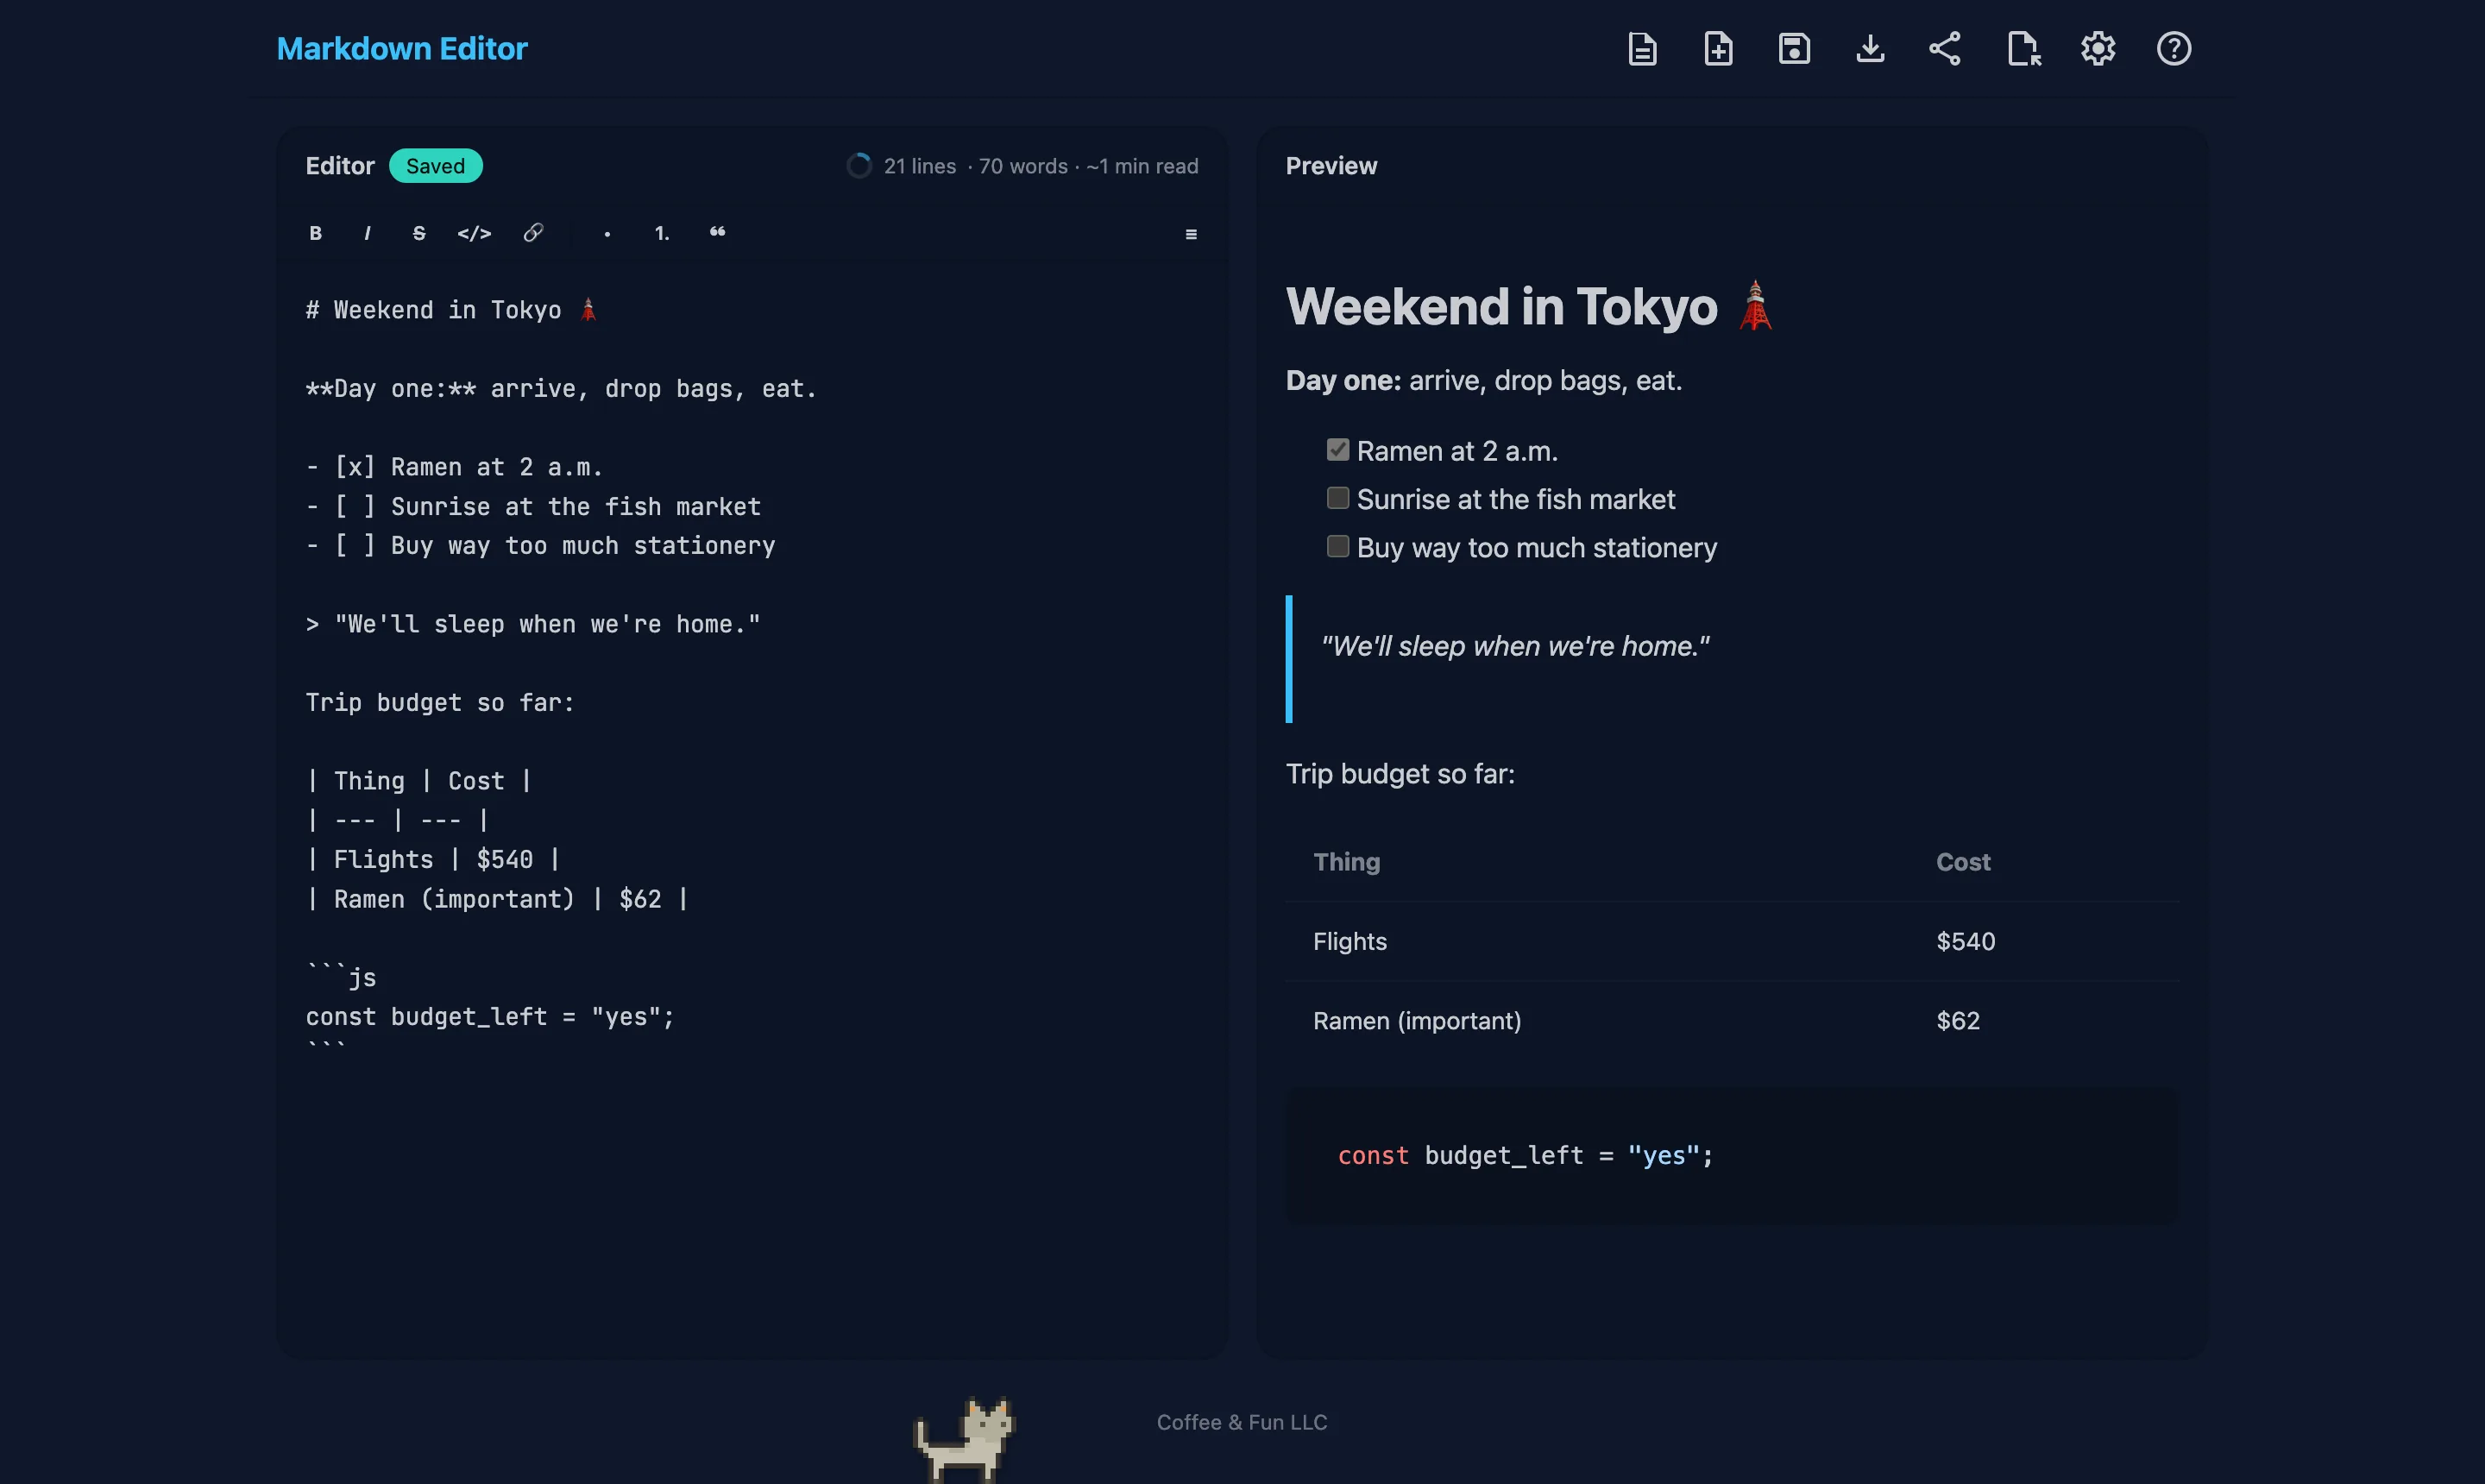Image resolution: width=2485 pixels, height=1484 pixels.
Task: Click the 'Cost' table header in preview
Action: coord(1963,862)
